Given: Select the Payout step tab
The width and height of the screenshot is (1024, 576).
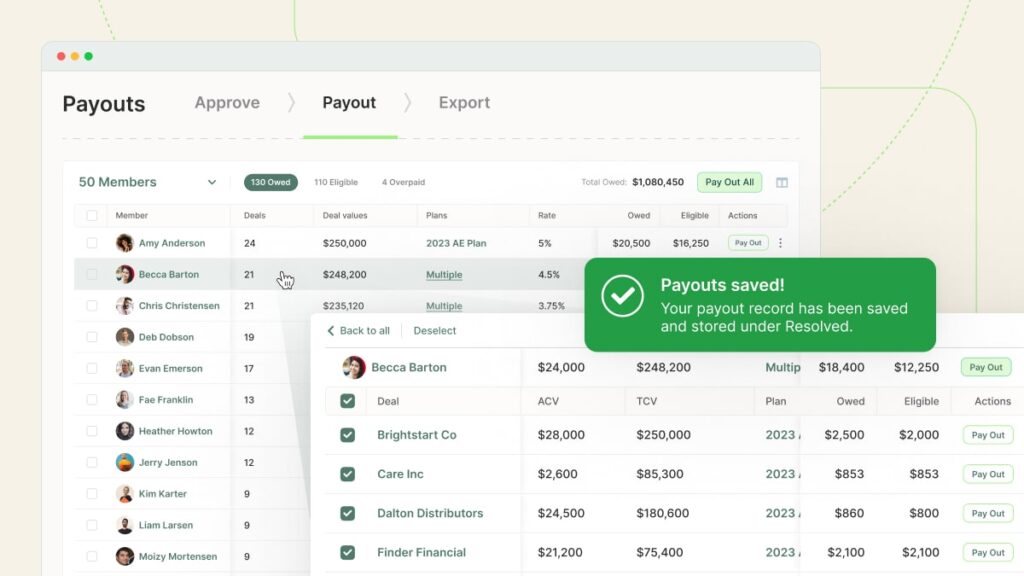Looking at the screenshot, I should click(x=349, y=103).
